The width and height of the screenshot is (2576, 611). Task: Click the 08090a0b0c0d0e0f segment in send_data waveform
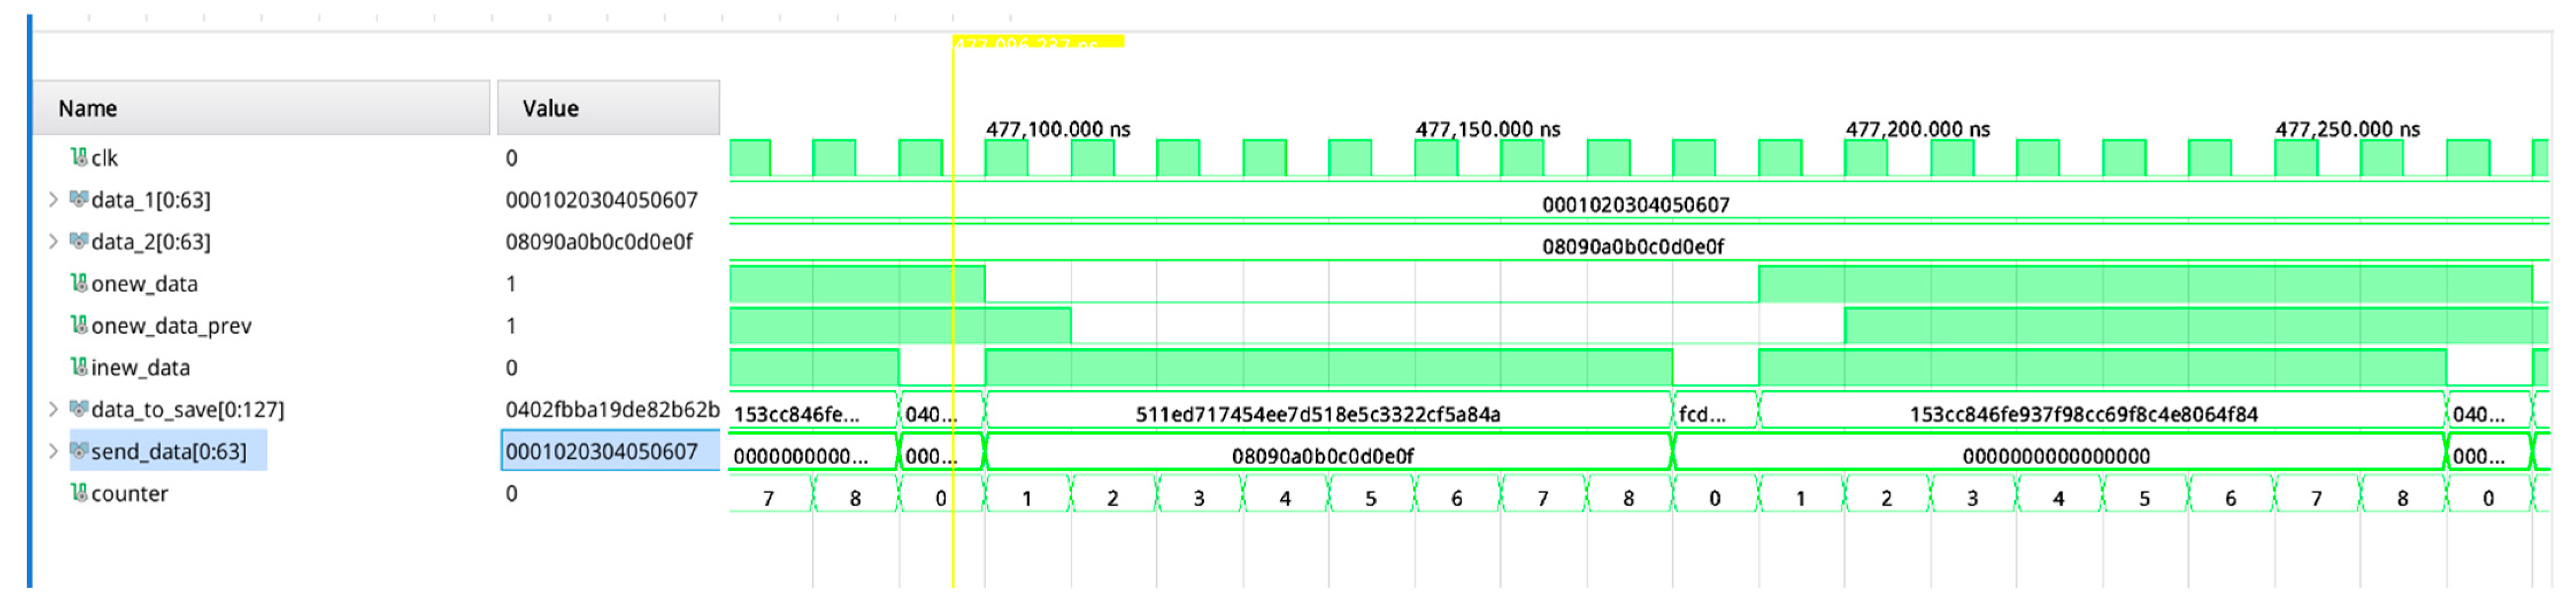click(1322, 456)
